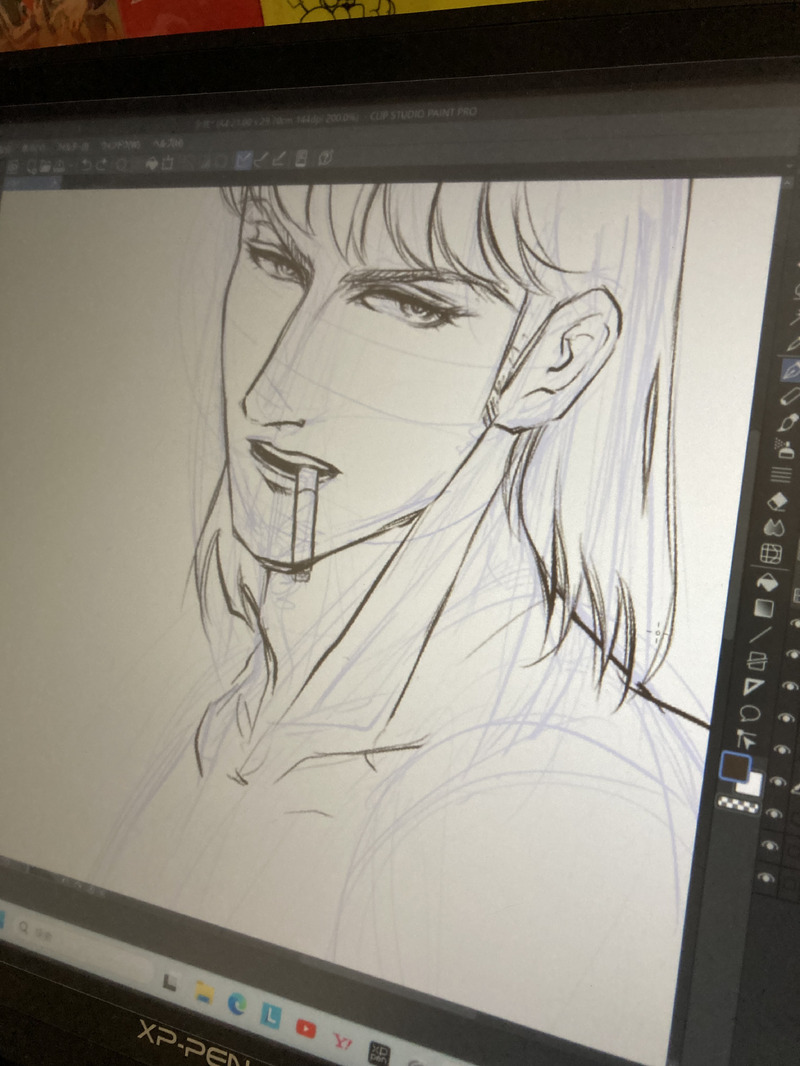Select the Blend tool
This screenshot has height=1066, width=800.
pos(775,527)
